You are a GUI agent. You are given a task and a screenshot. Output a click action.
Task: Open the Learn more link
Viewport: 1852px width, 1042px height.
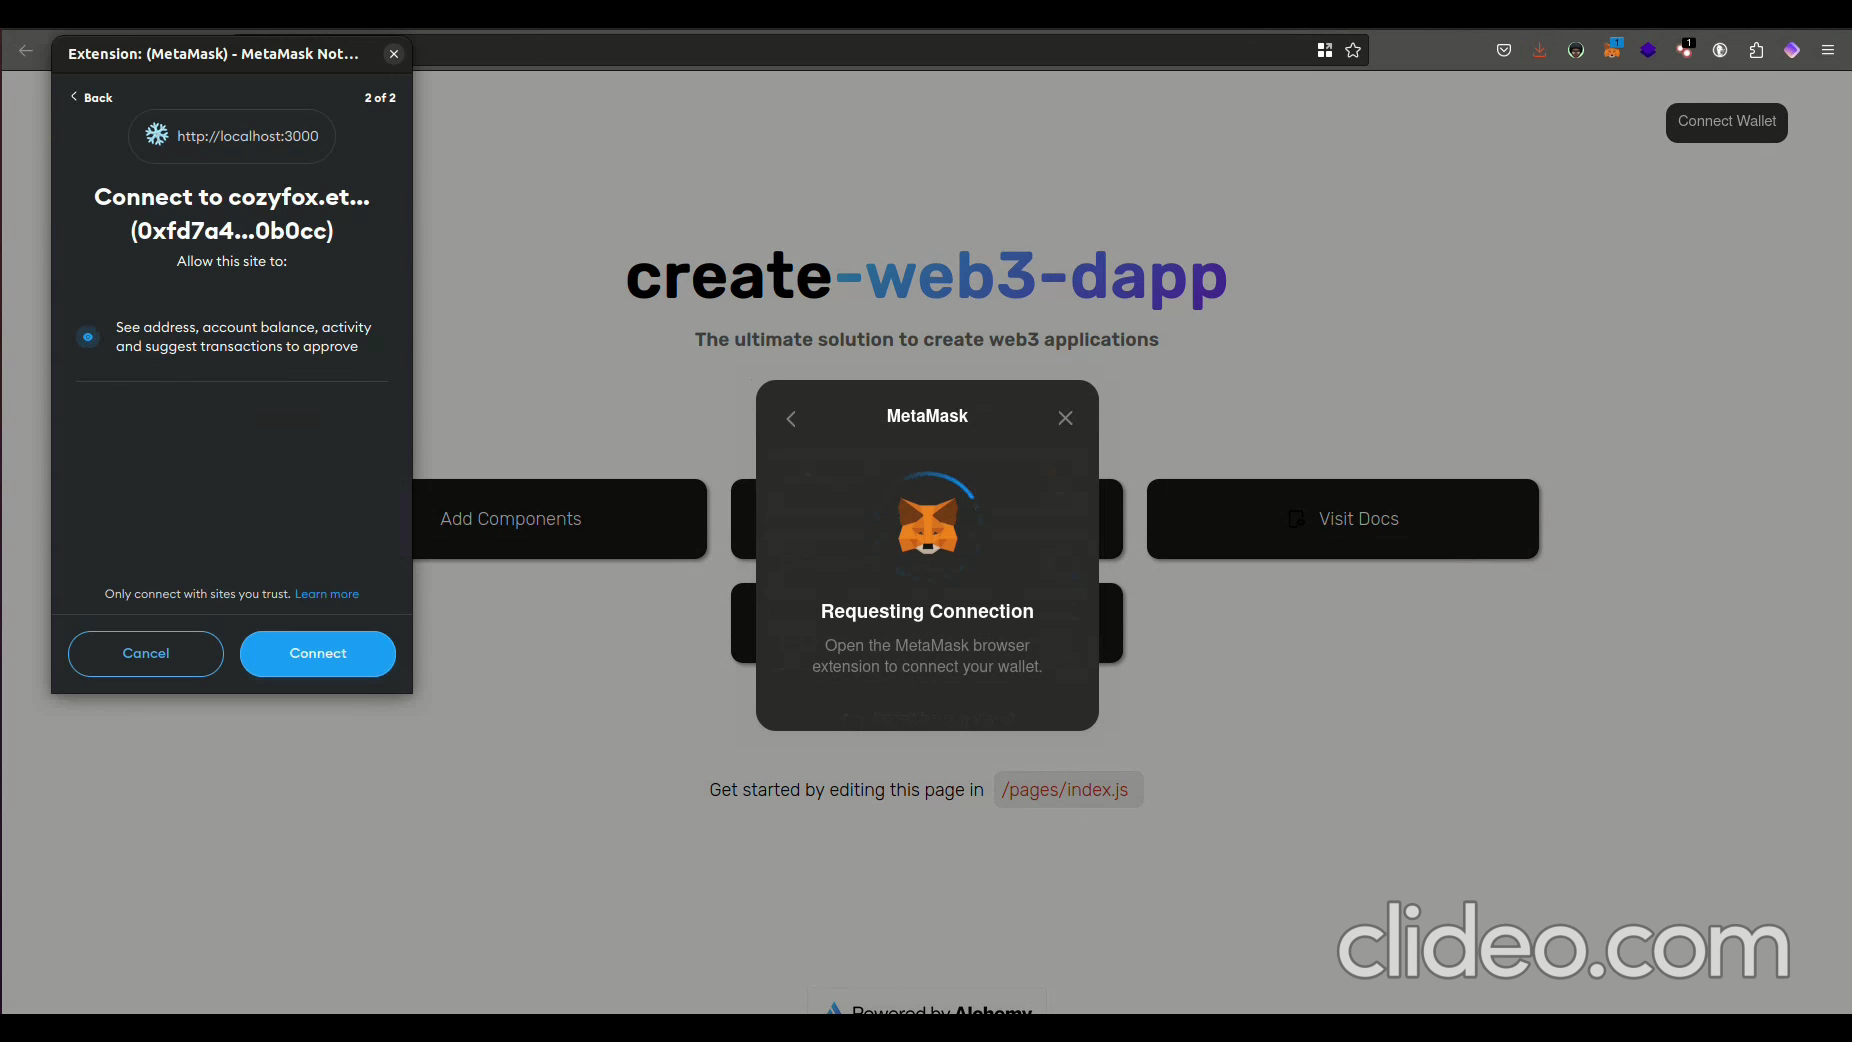tap(327, 594)
